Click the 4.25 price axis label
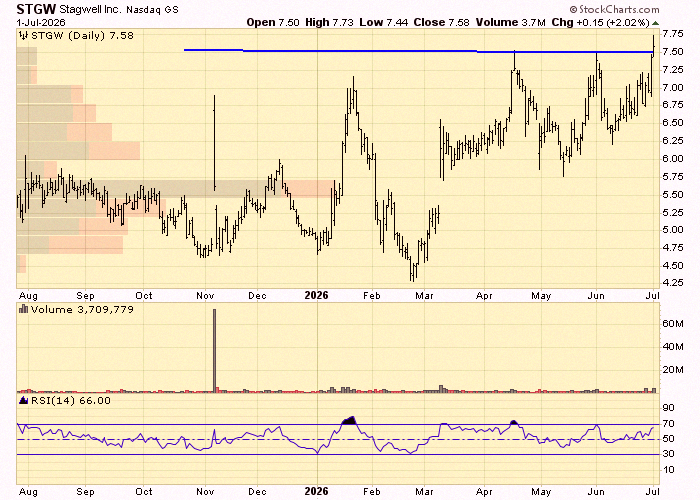Image resolution: width=700 pixels, height=500 pixels. pos(673,283)
